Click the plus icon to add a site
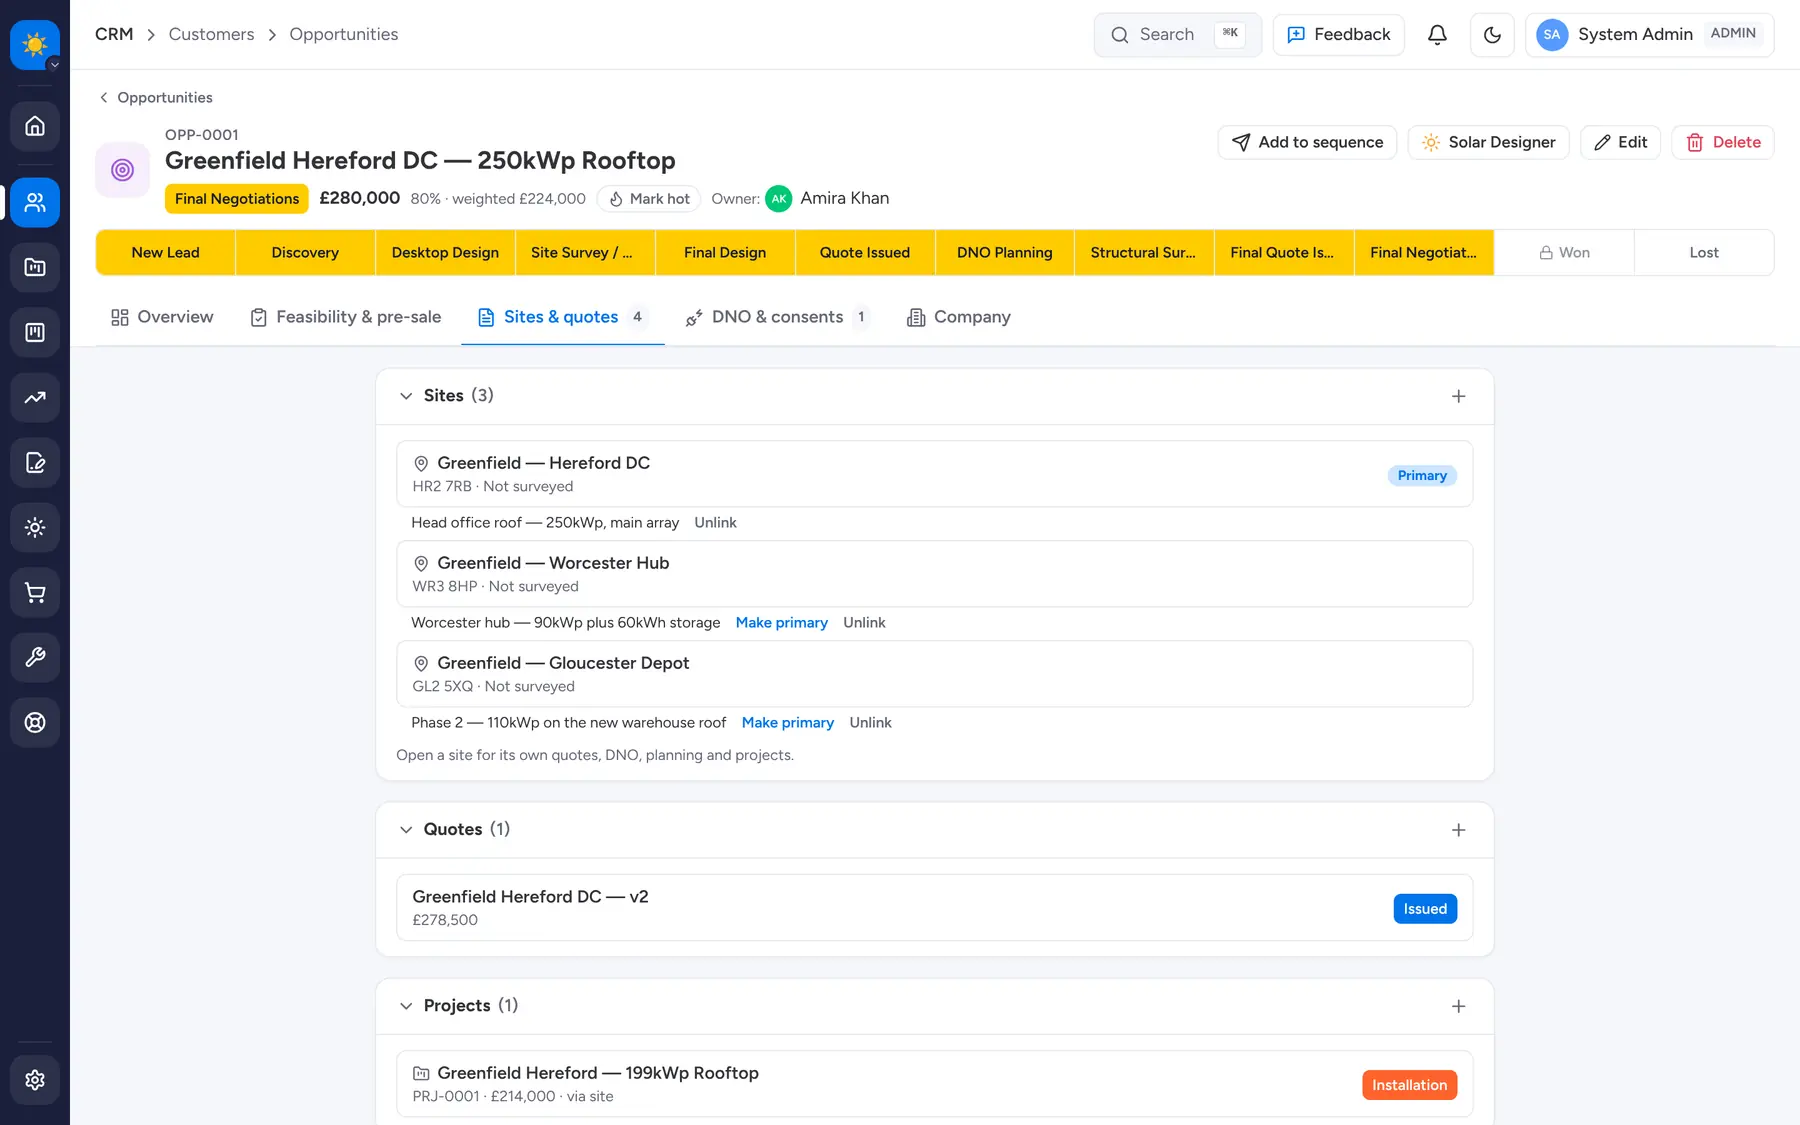The width and height of the screenshot is (1800, 1125). [1459, 396]
